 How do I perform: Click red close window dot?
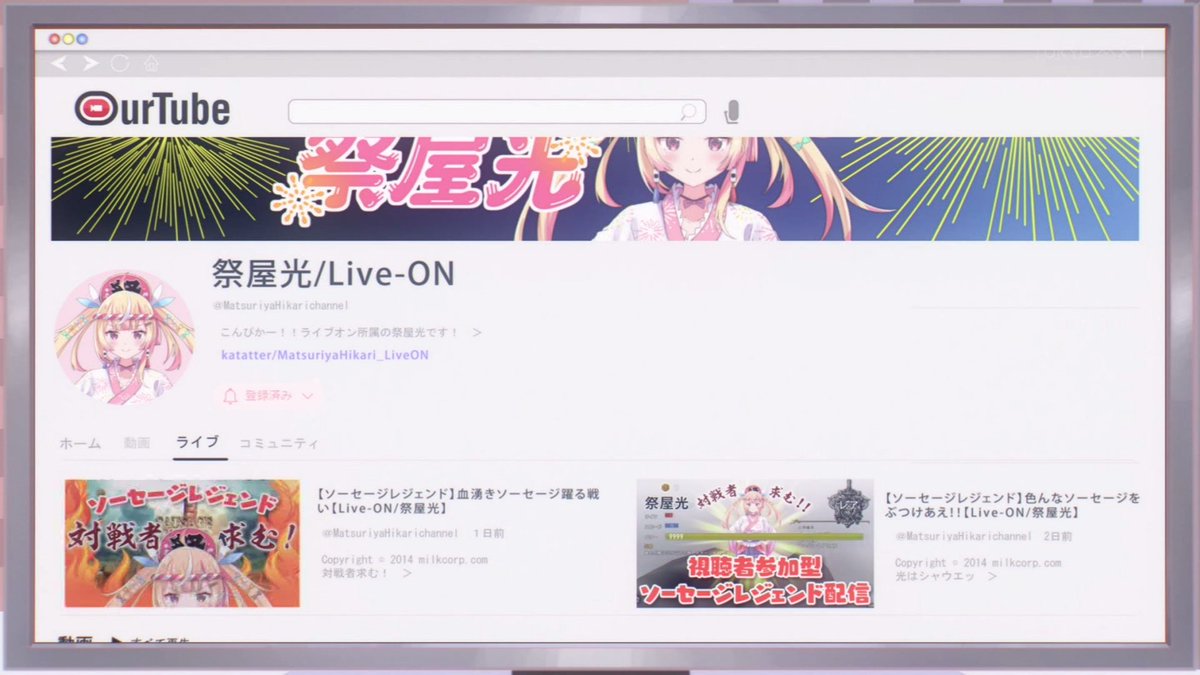point(55,38)
